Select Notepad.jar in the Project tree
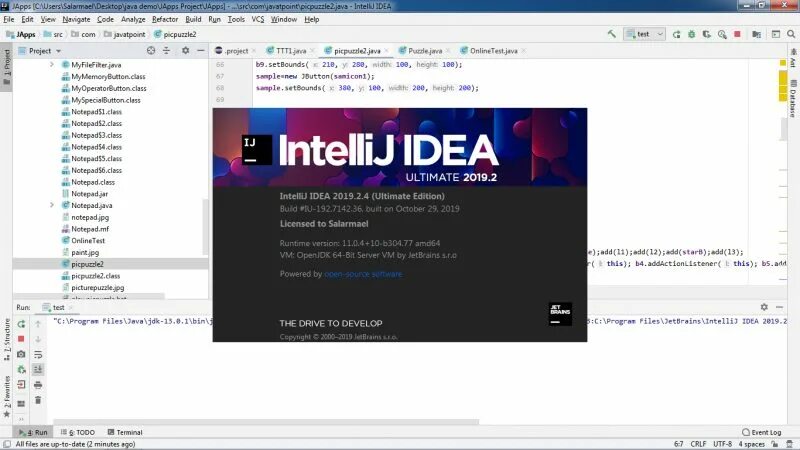 89,193
